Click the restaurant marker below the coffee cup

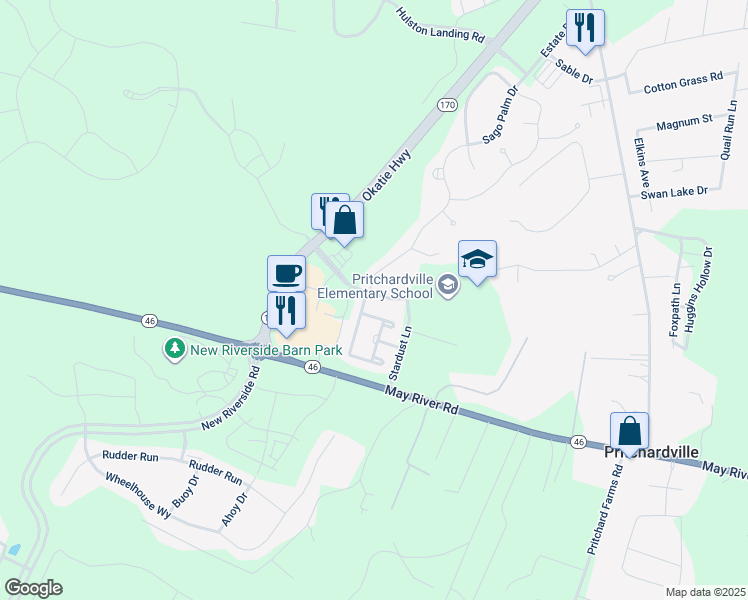tap(286, 312)
